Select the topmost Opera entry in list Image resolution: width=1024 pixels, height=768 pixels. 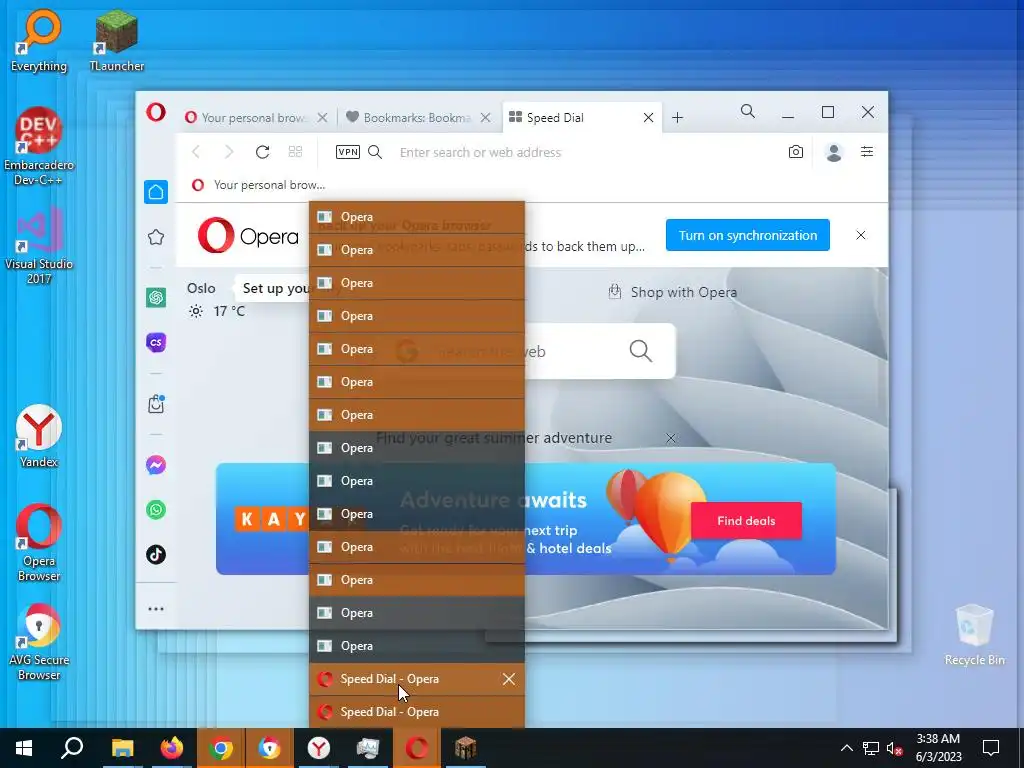point(417,217)
